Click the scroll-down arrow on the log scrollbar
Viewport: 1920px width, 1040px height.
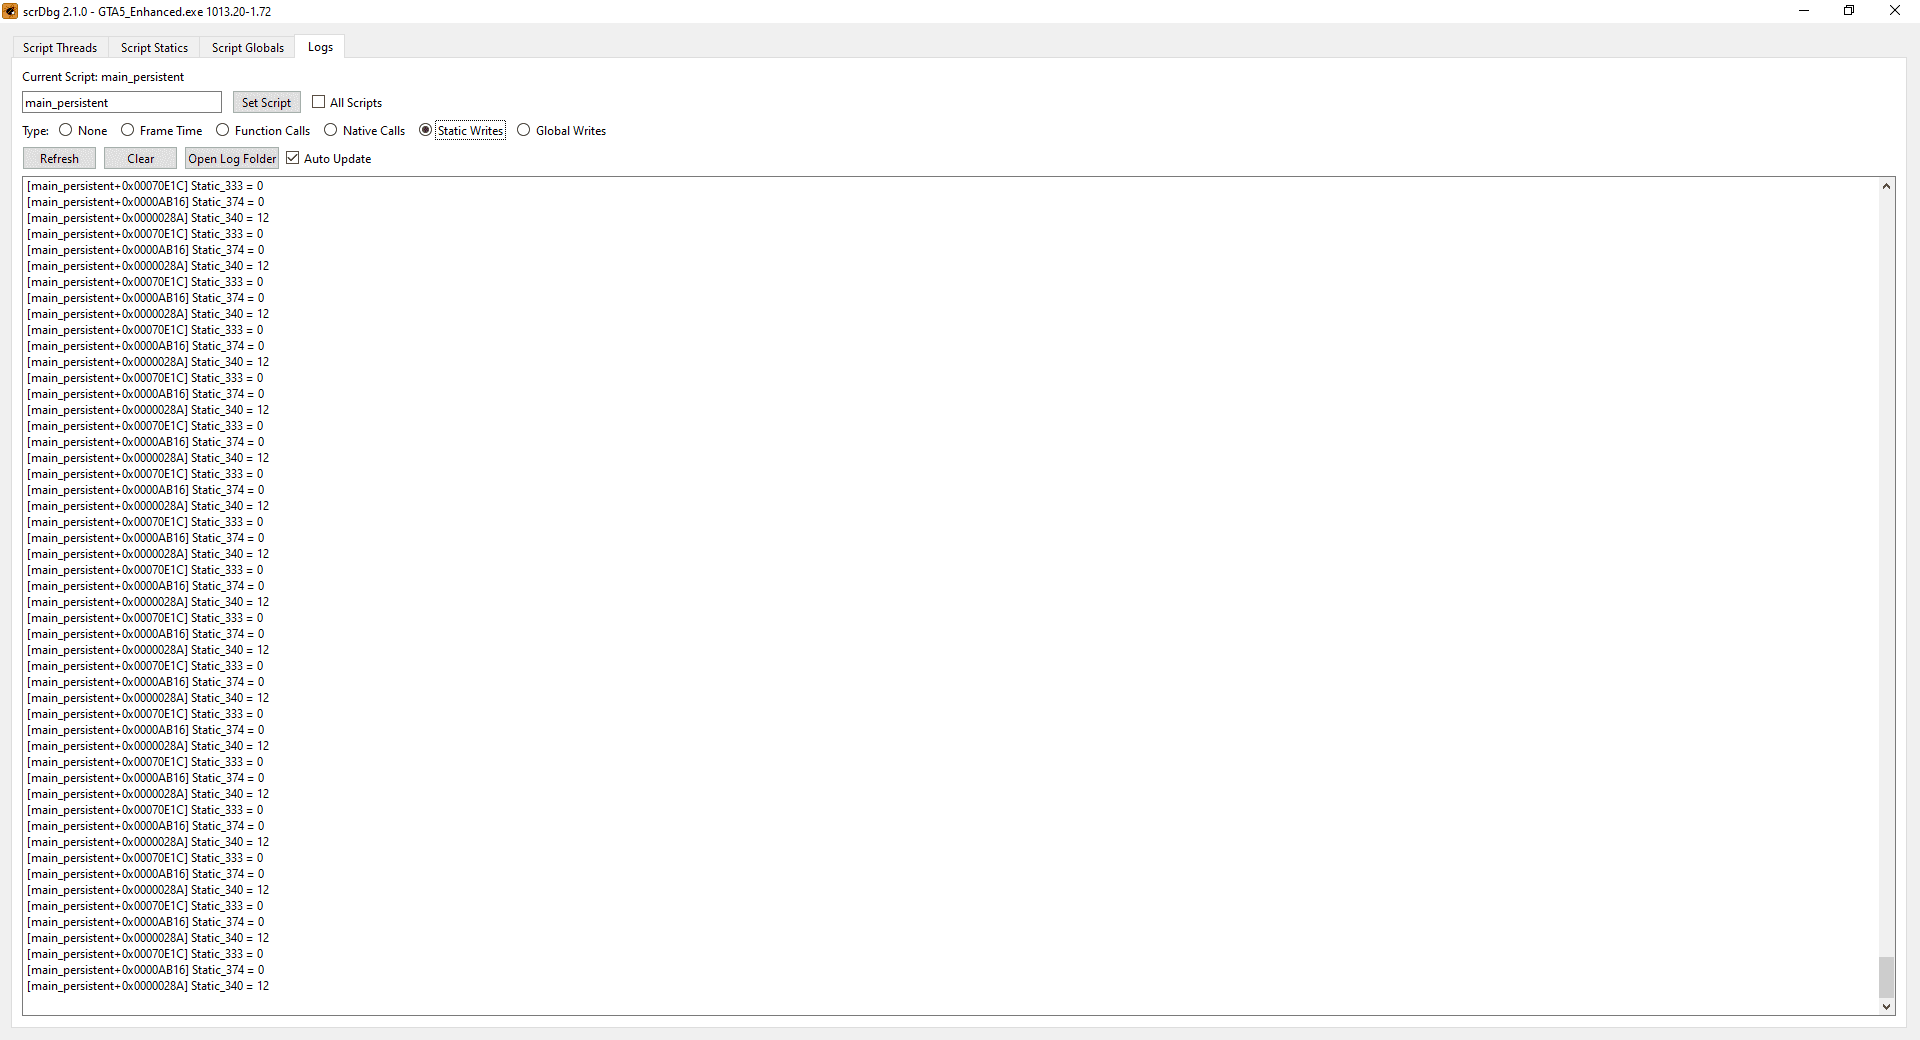(x=1886, y=1008)
